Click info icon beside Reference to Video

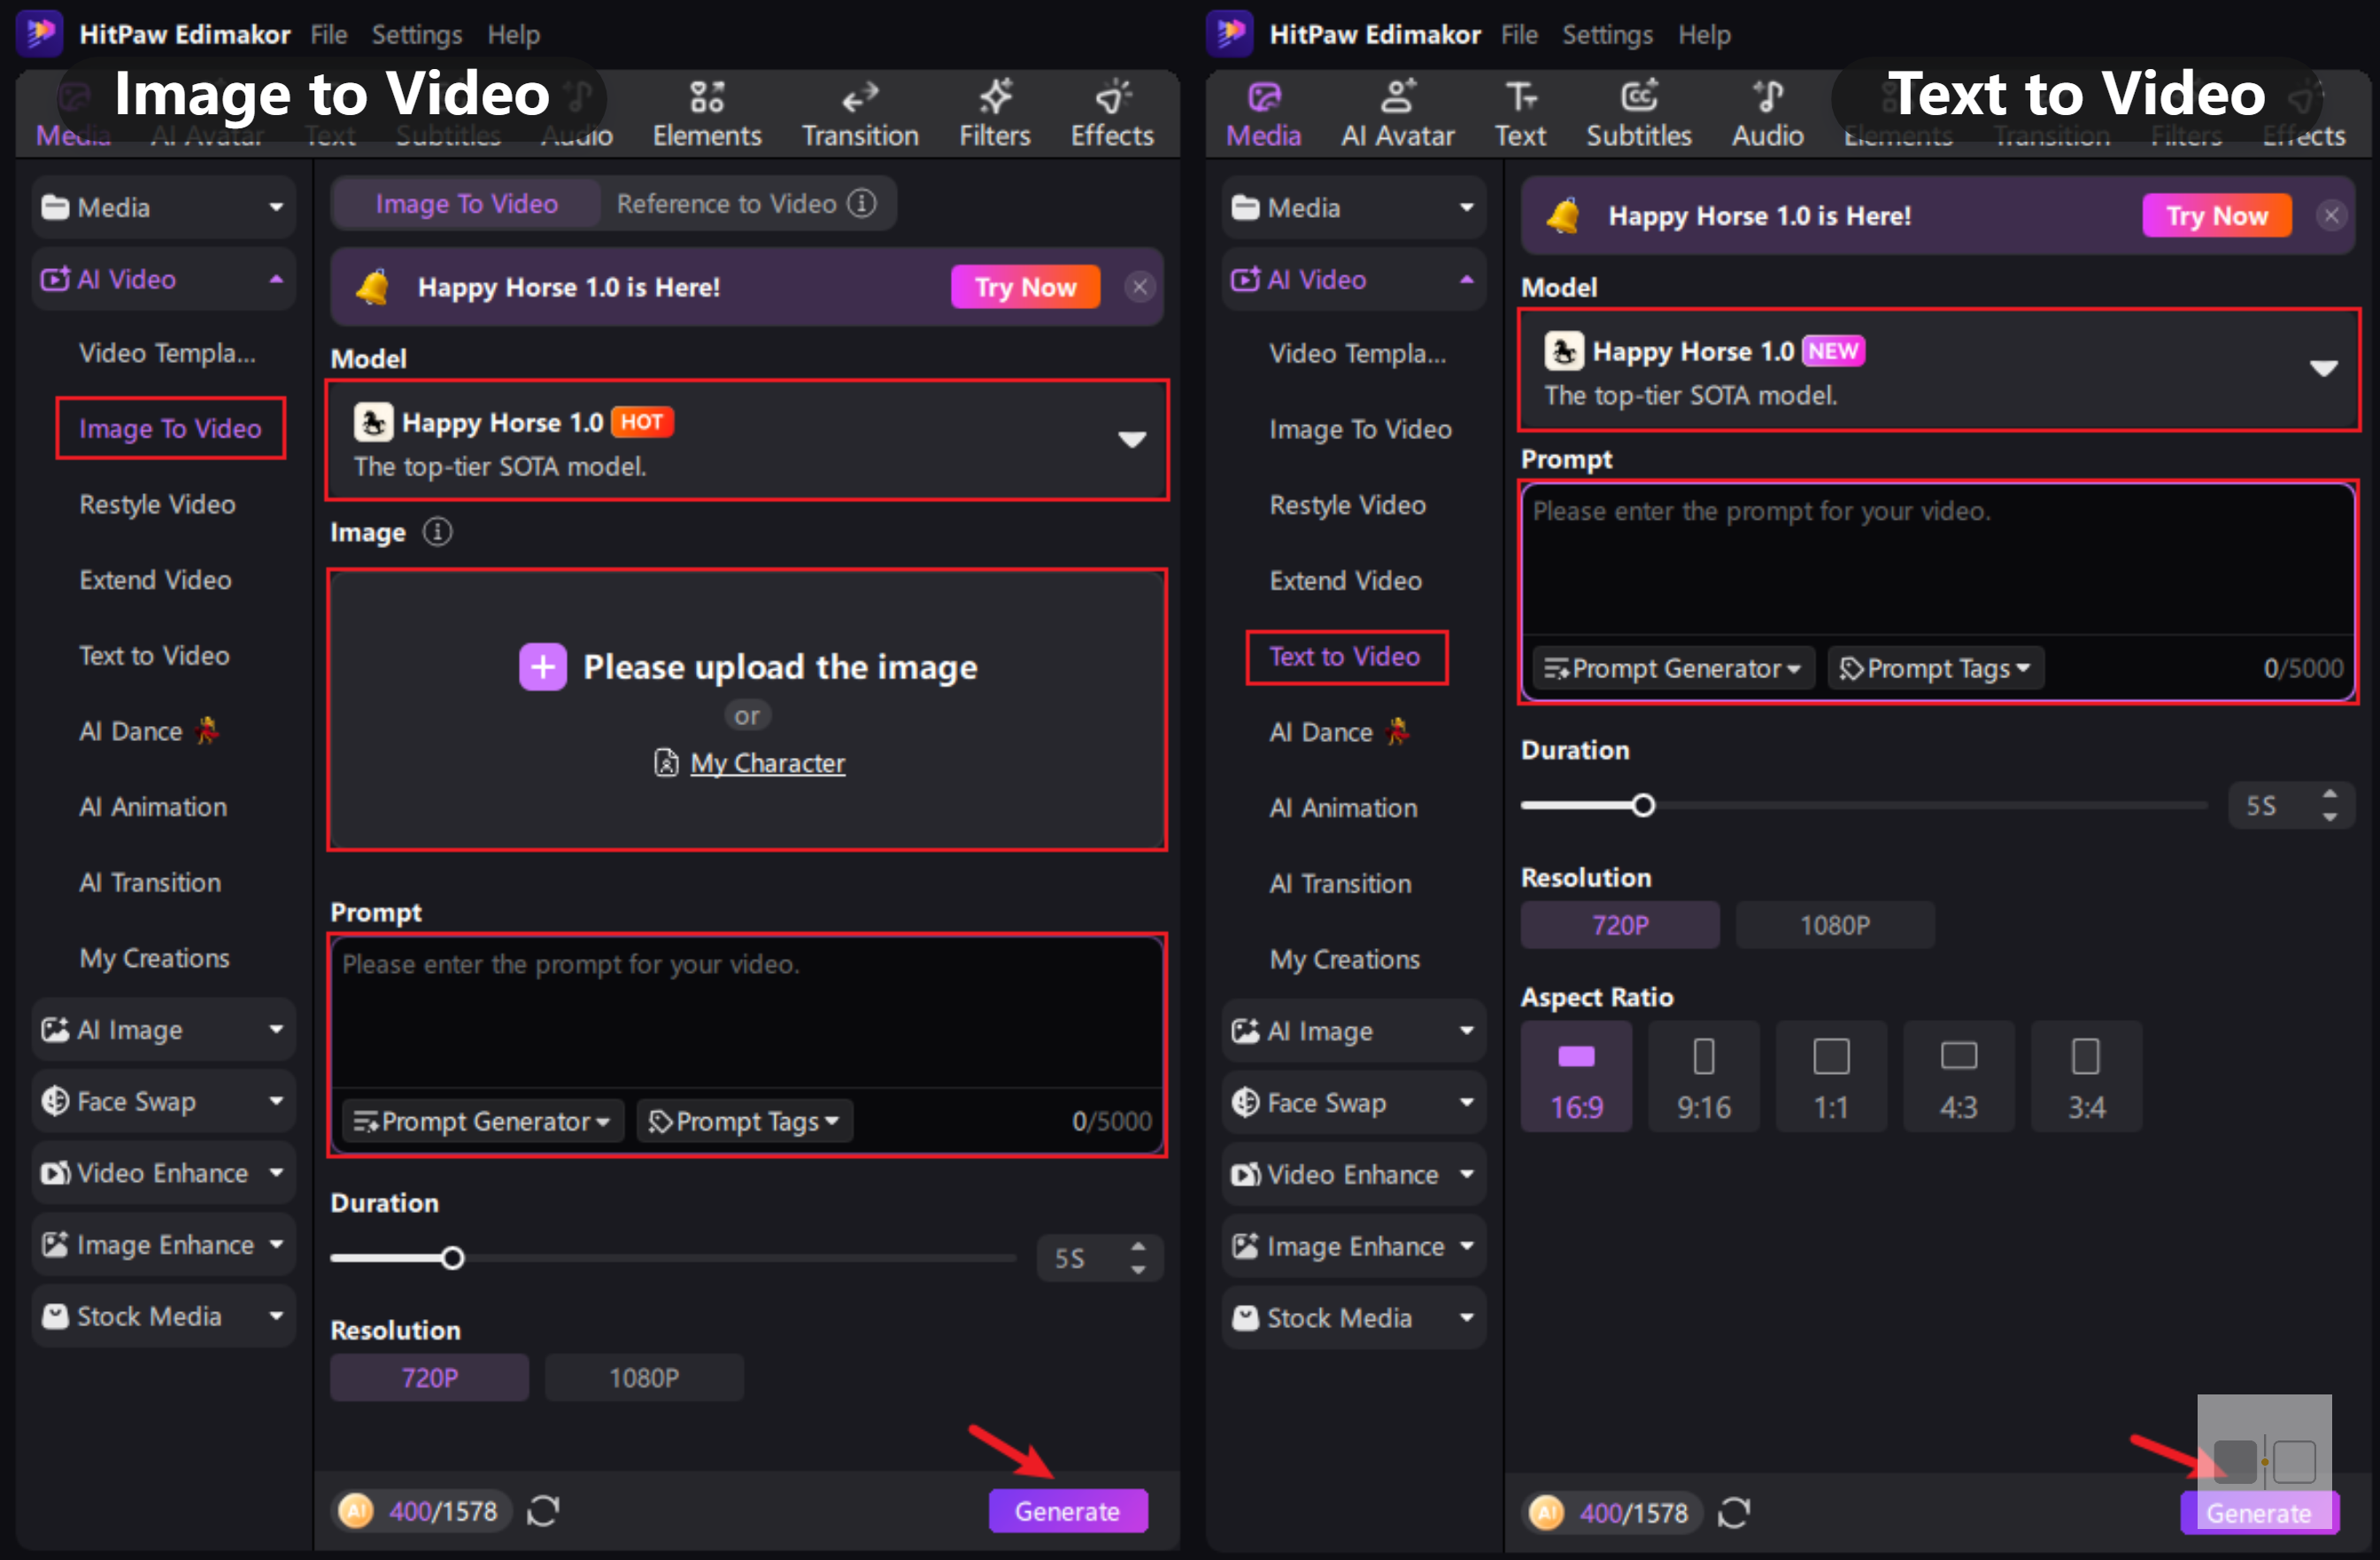(861, 203)
